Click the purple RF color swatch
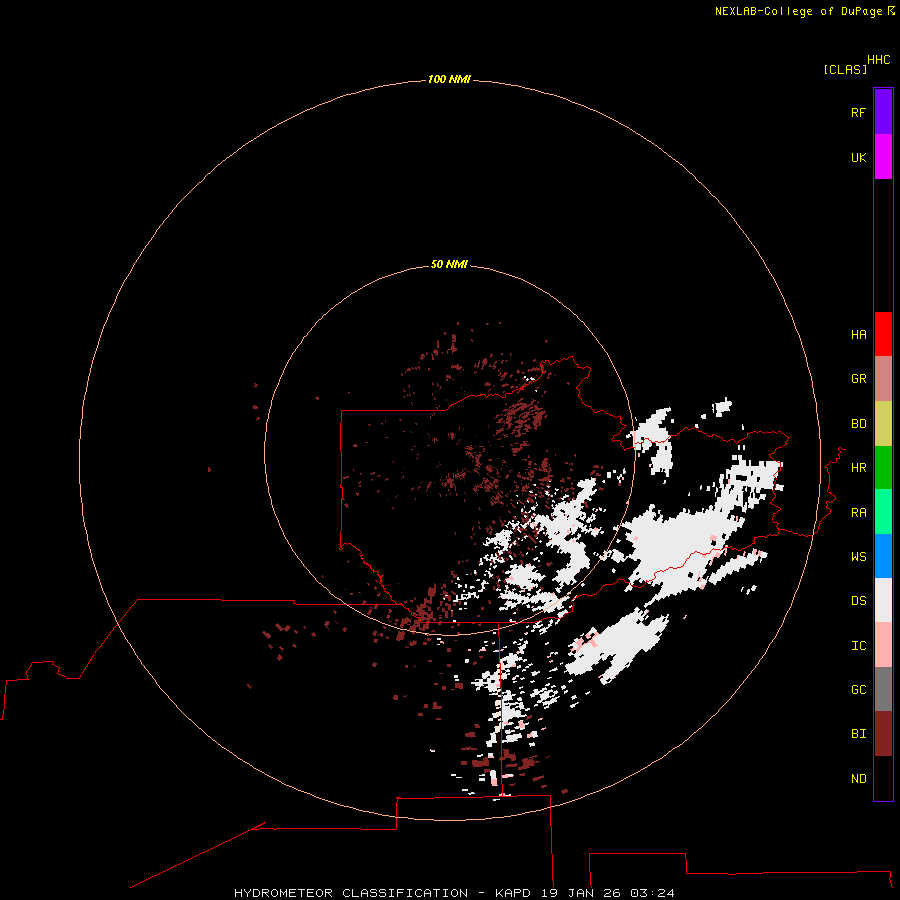Image resolution: width=900 pixels, height=900 pixels. tap(883, 112)
